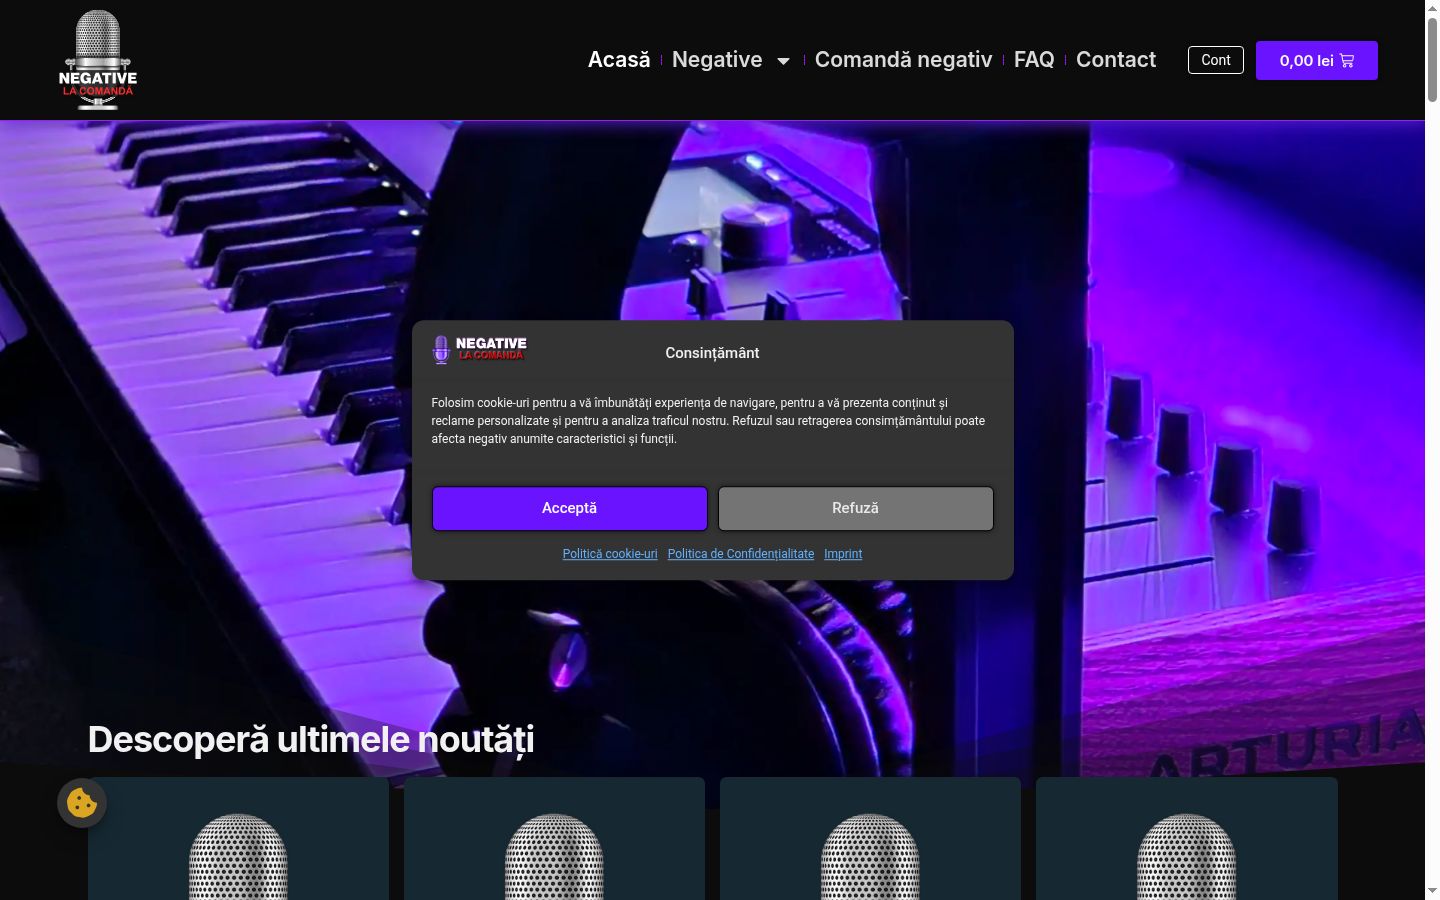This screenshot has height=900, width=1440.
Task: Click the scrollbar up arrow
Action: click(x=1432, y=8)
